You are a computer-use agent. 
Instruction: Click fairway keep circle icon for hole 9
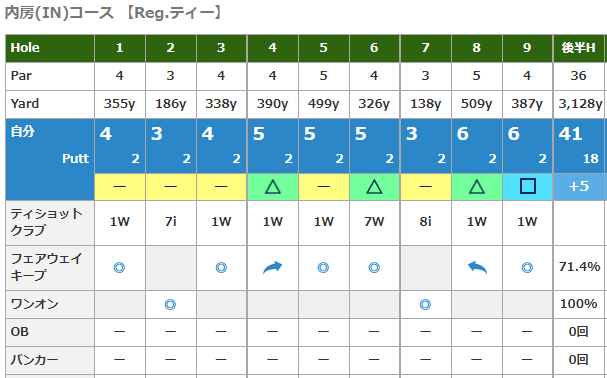click(527, 268)
